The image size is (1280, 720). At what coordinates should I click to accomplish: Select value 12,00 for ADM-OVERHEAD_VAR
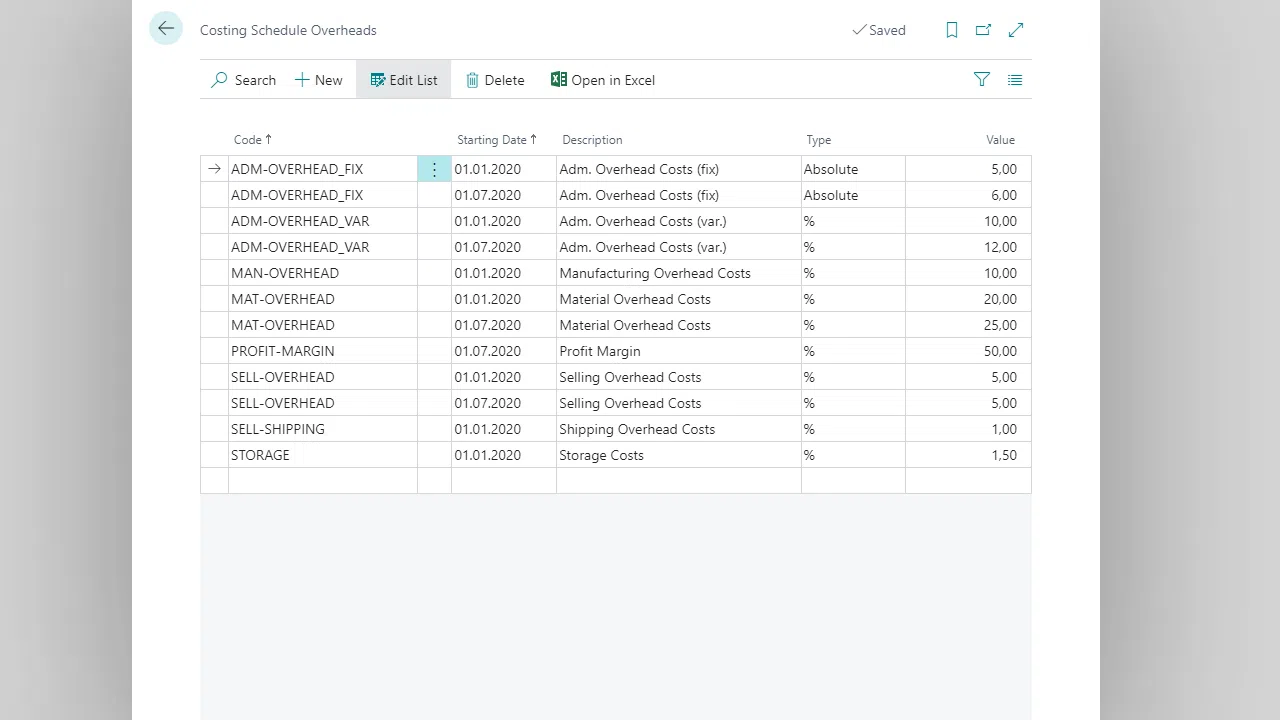[x=968, y=247]
